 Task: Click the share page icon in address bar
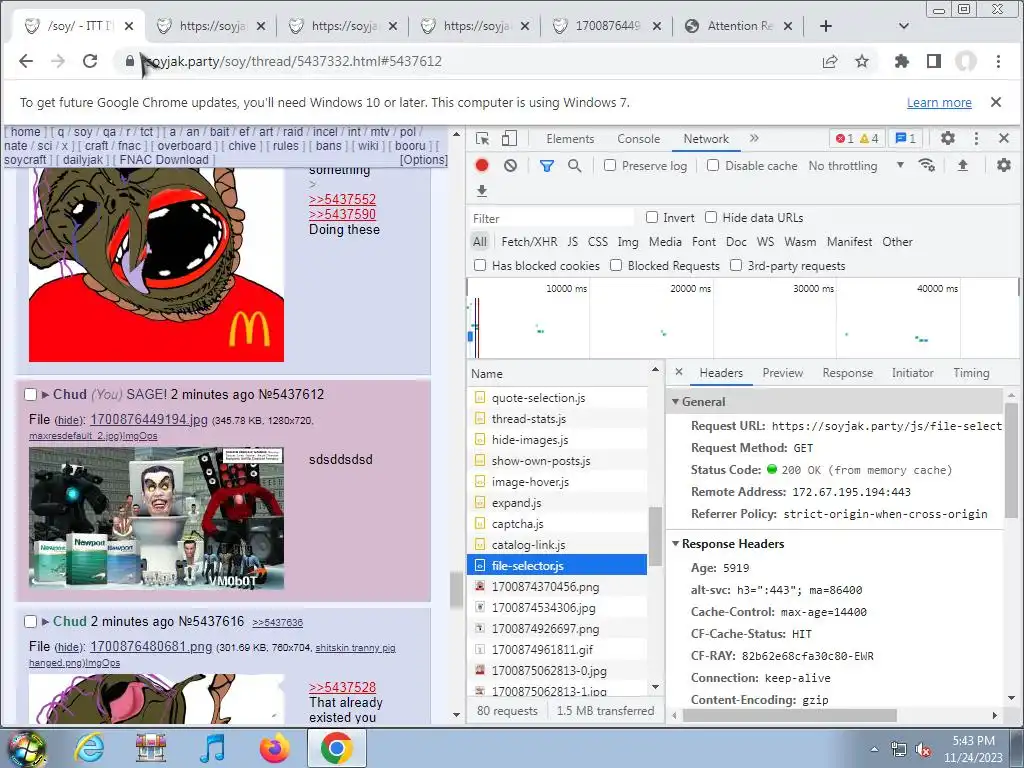tap(830, 61)
